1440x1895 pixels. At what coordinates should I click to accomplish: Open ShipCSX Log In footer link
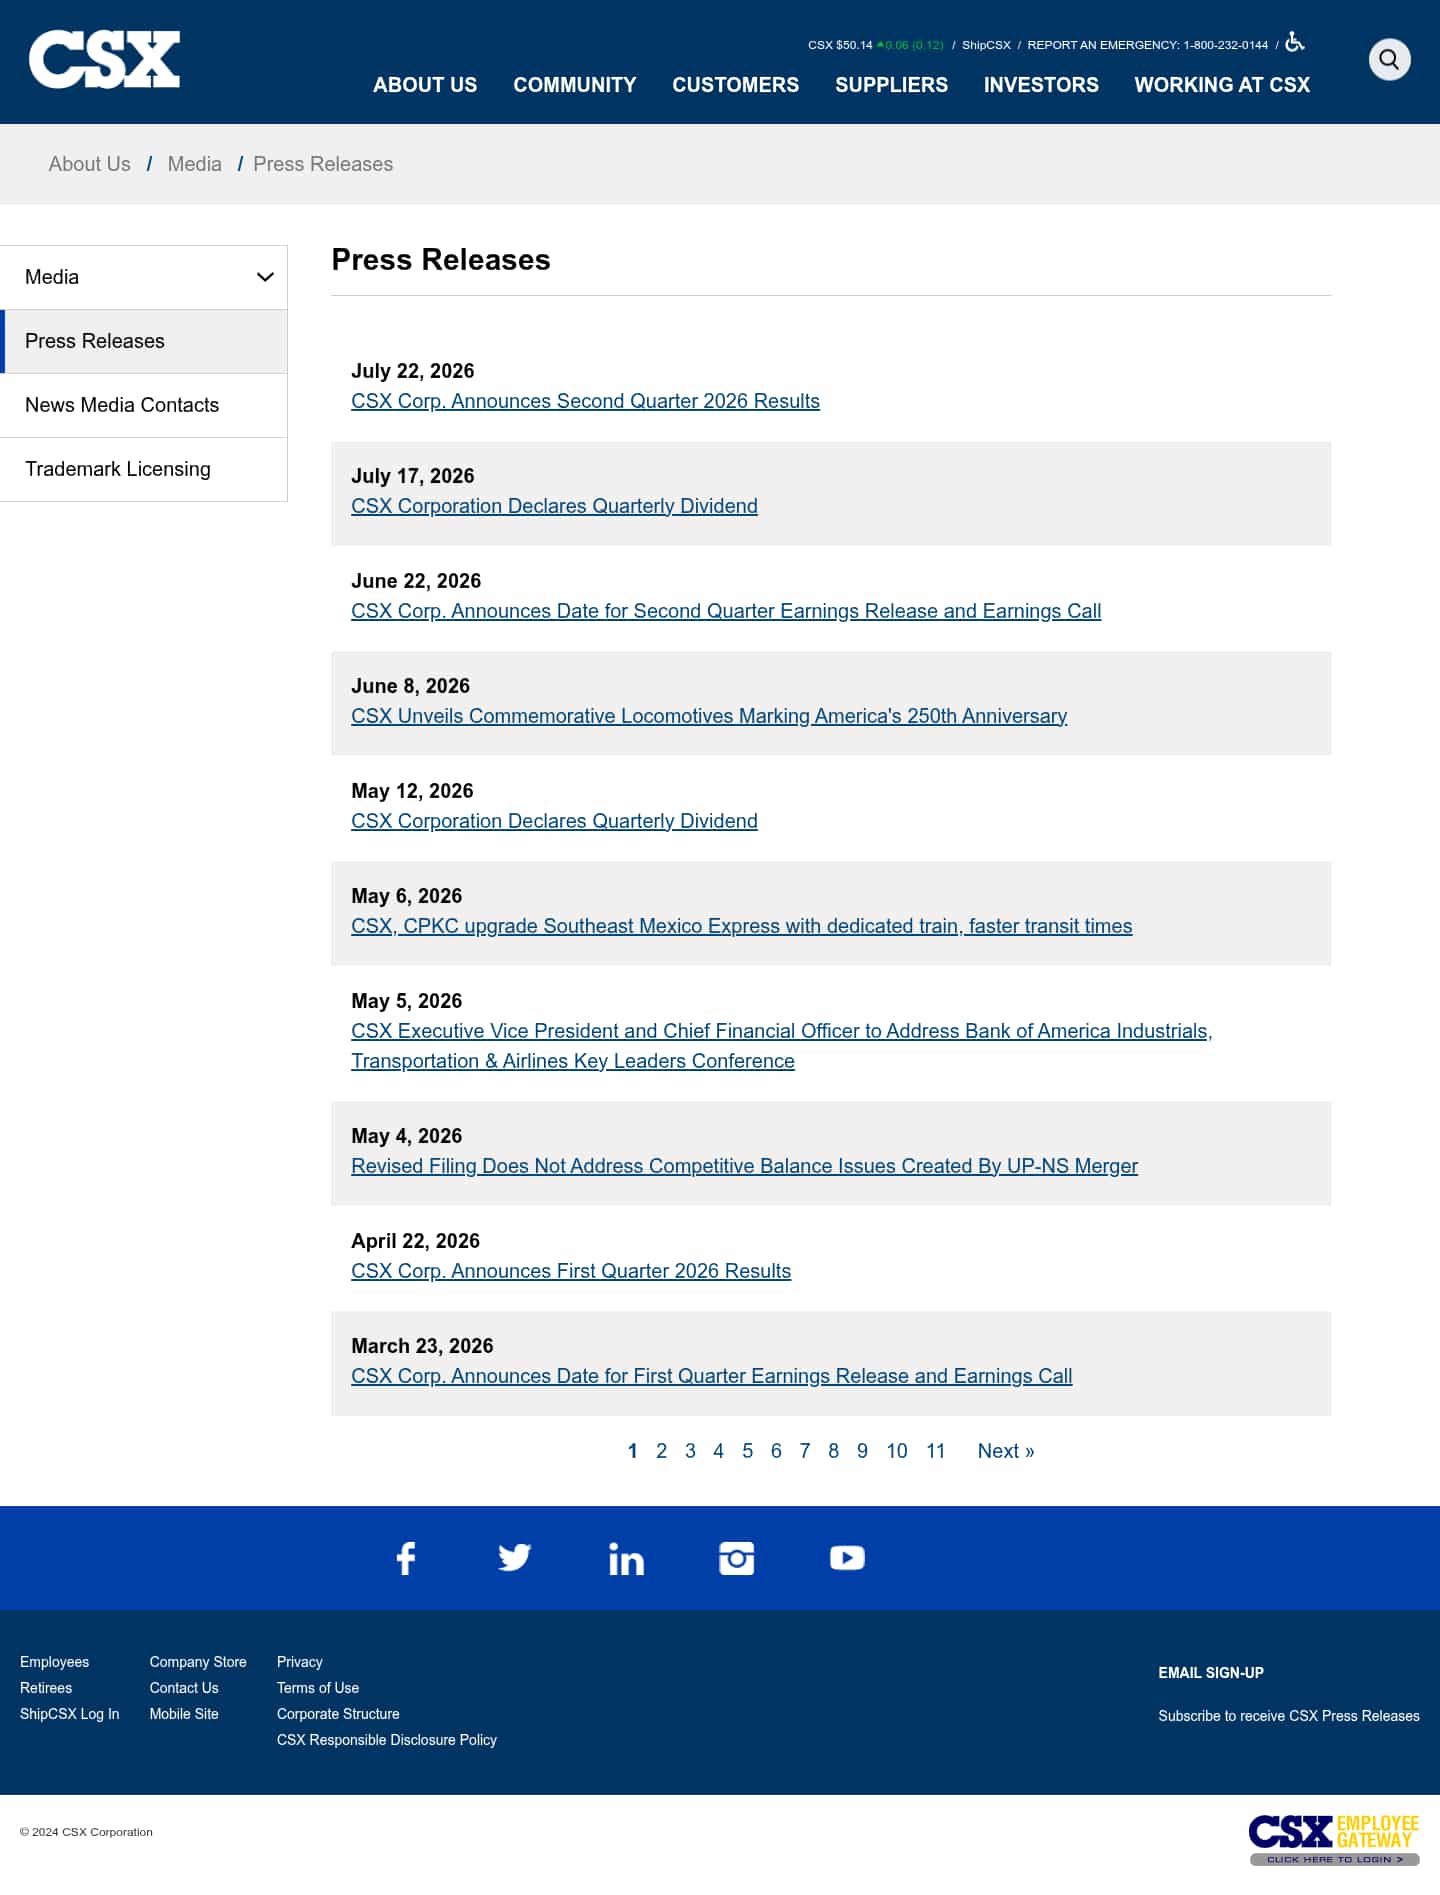(69, 1714)
